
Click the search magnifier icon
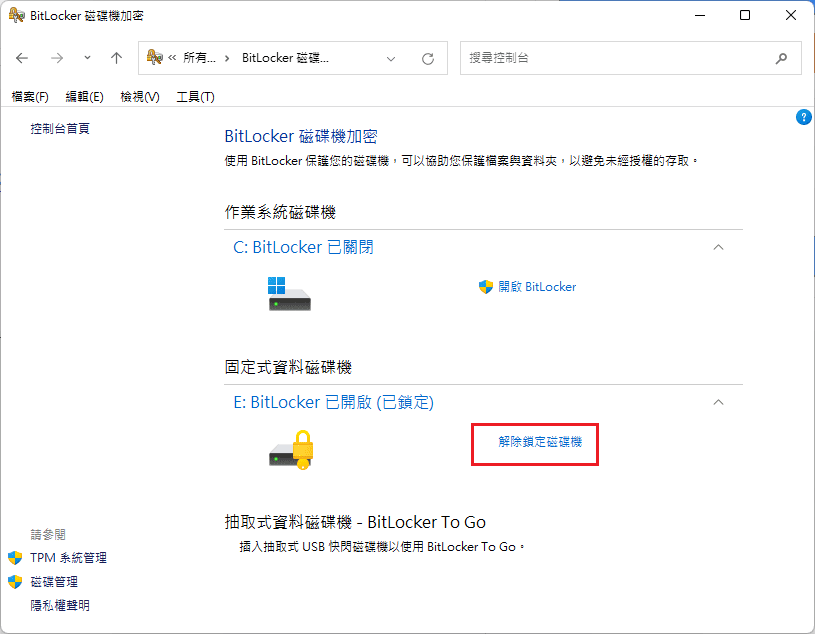pyautogui.click(x=781, y=58)
